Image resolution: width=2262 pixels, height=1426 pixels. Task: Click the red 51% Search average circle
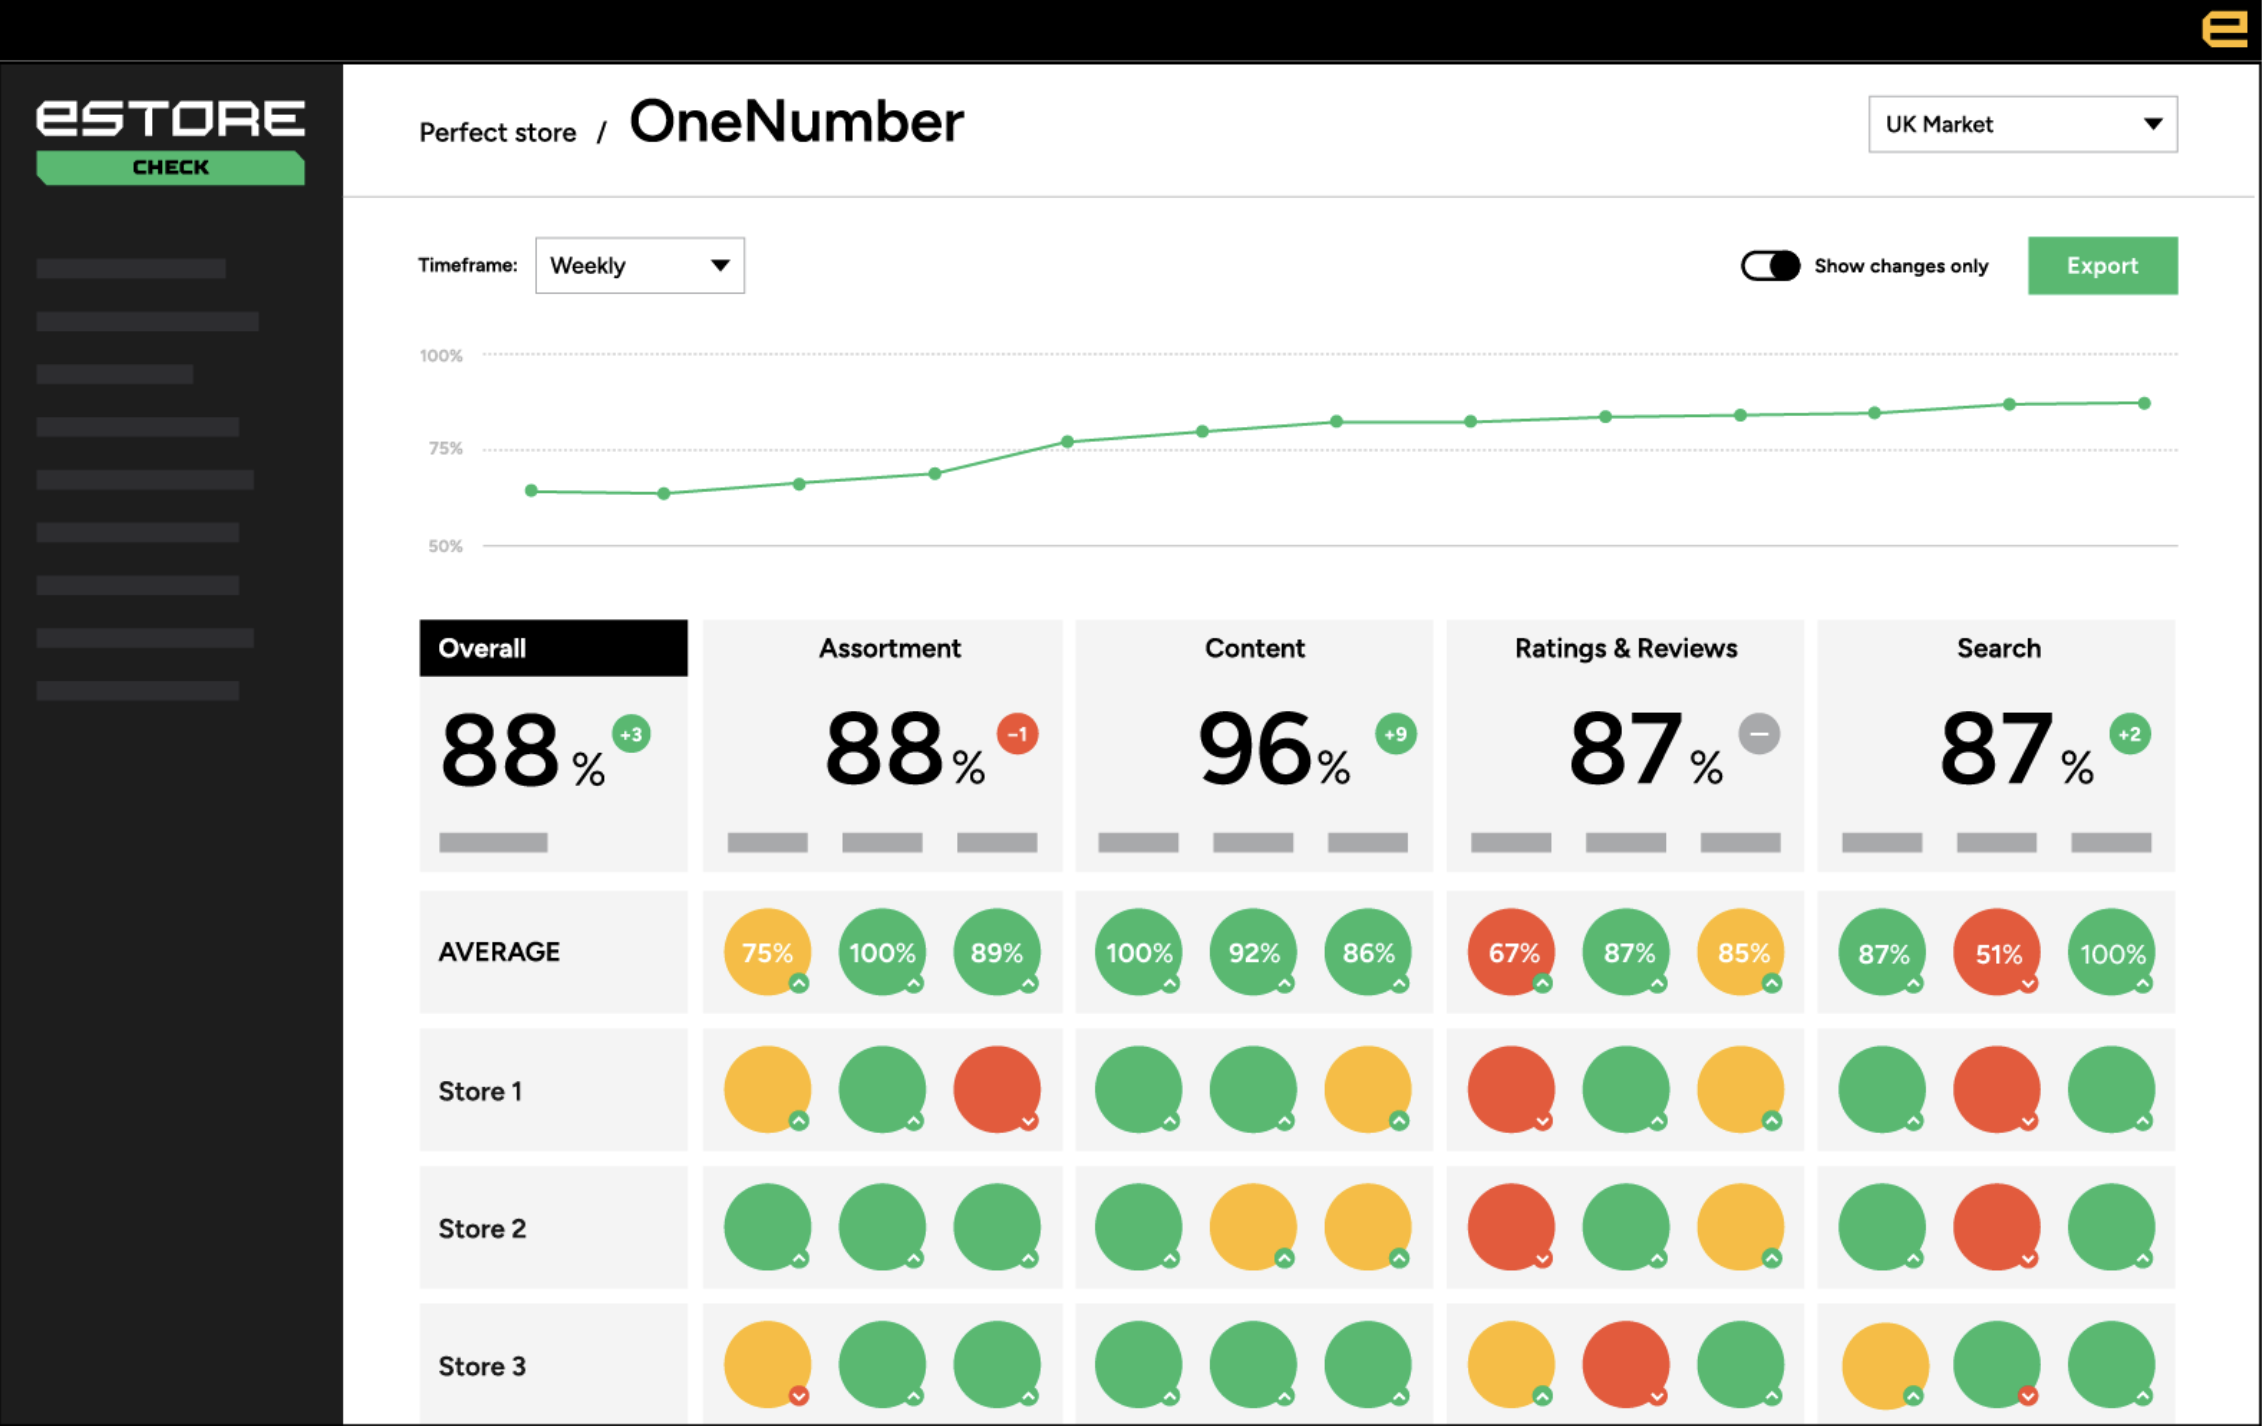coord(1997,952)
